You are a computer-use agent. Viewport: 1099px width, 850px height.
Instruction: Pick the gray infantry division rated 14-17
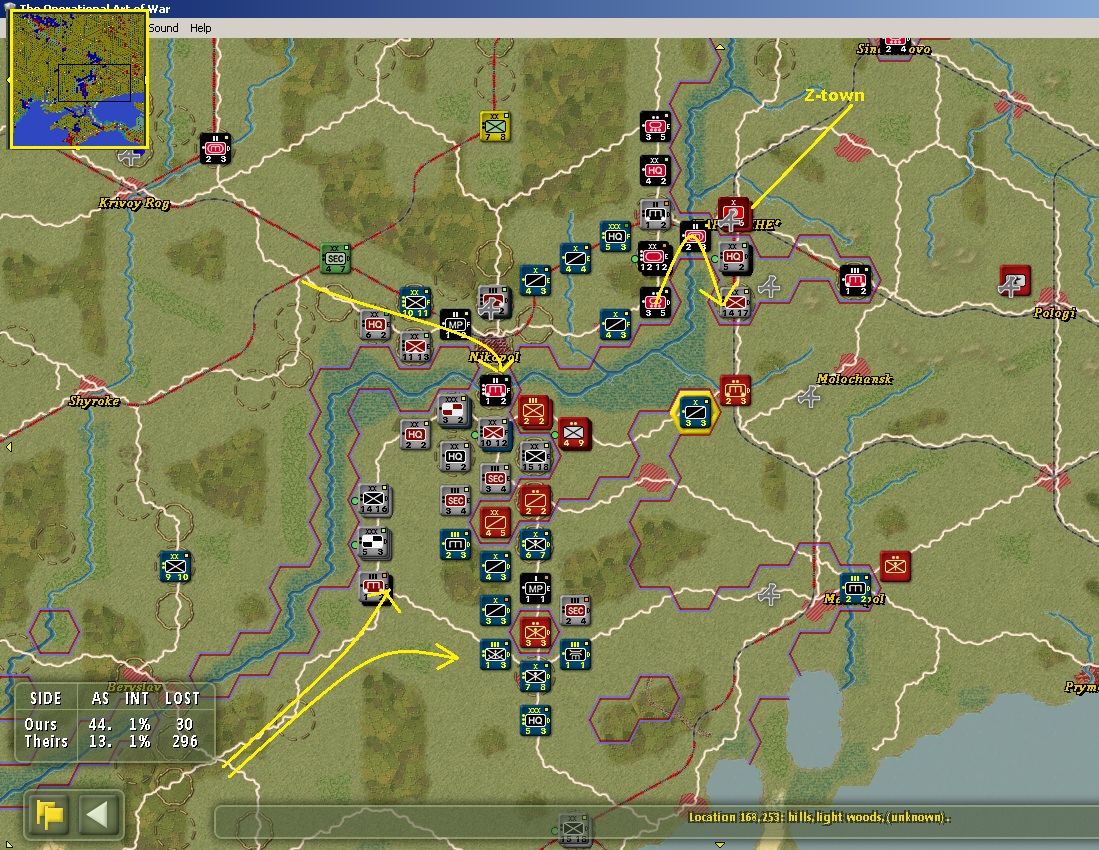734,303
